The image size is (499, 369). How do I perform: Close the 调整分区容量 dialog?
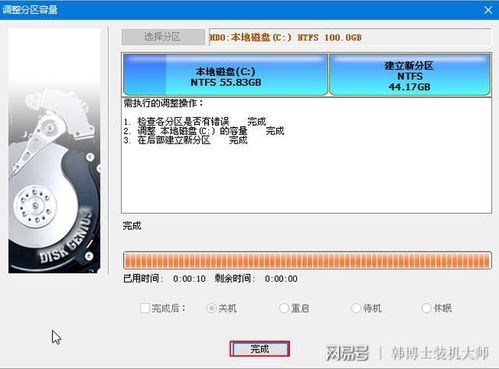click(x=488, y=10)
